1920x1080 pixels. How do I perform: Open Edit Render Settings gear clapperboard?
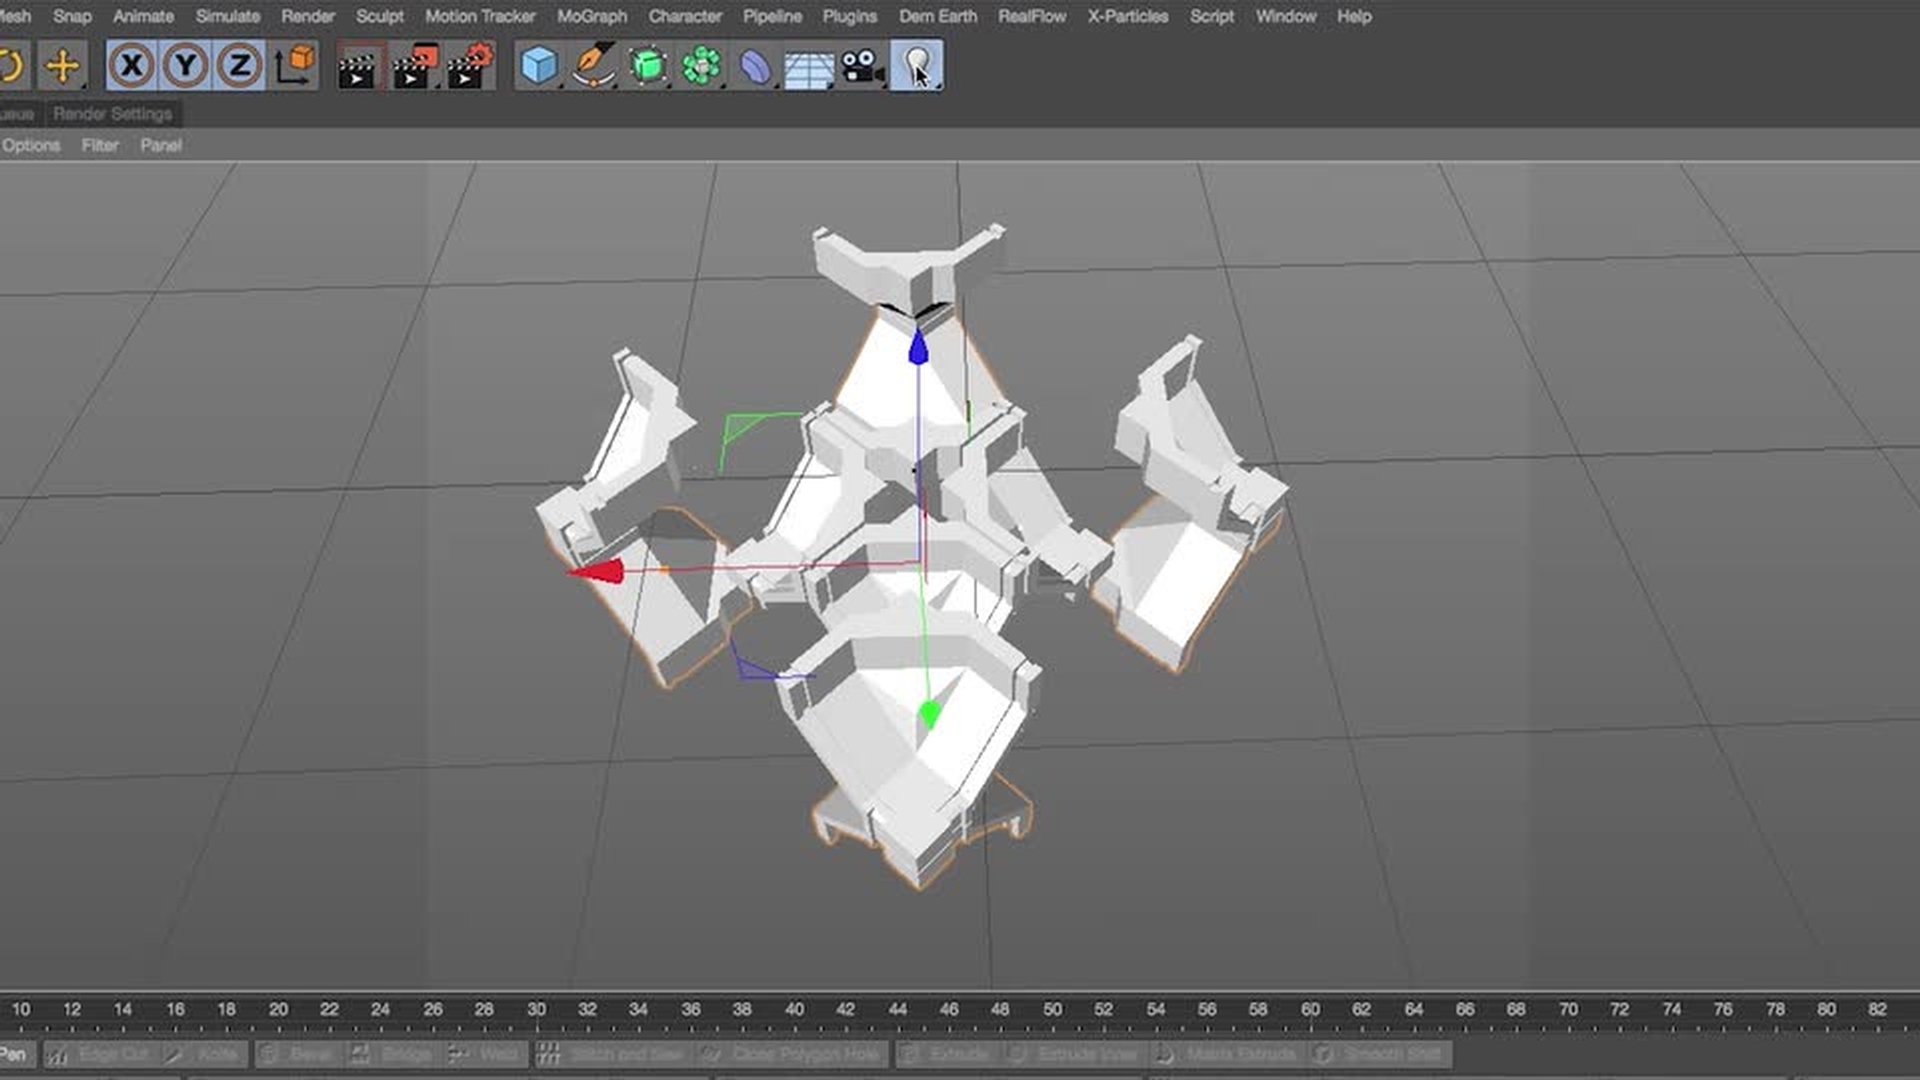tap(470, 67)
